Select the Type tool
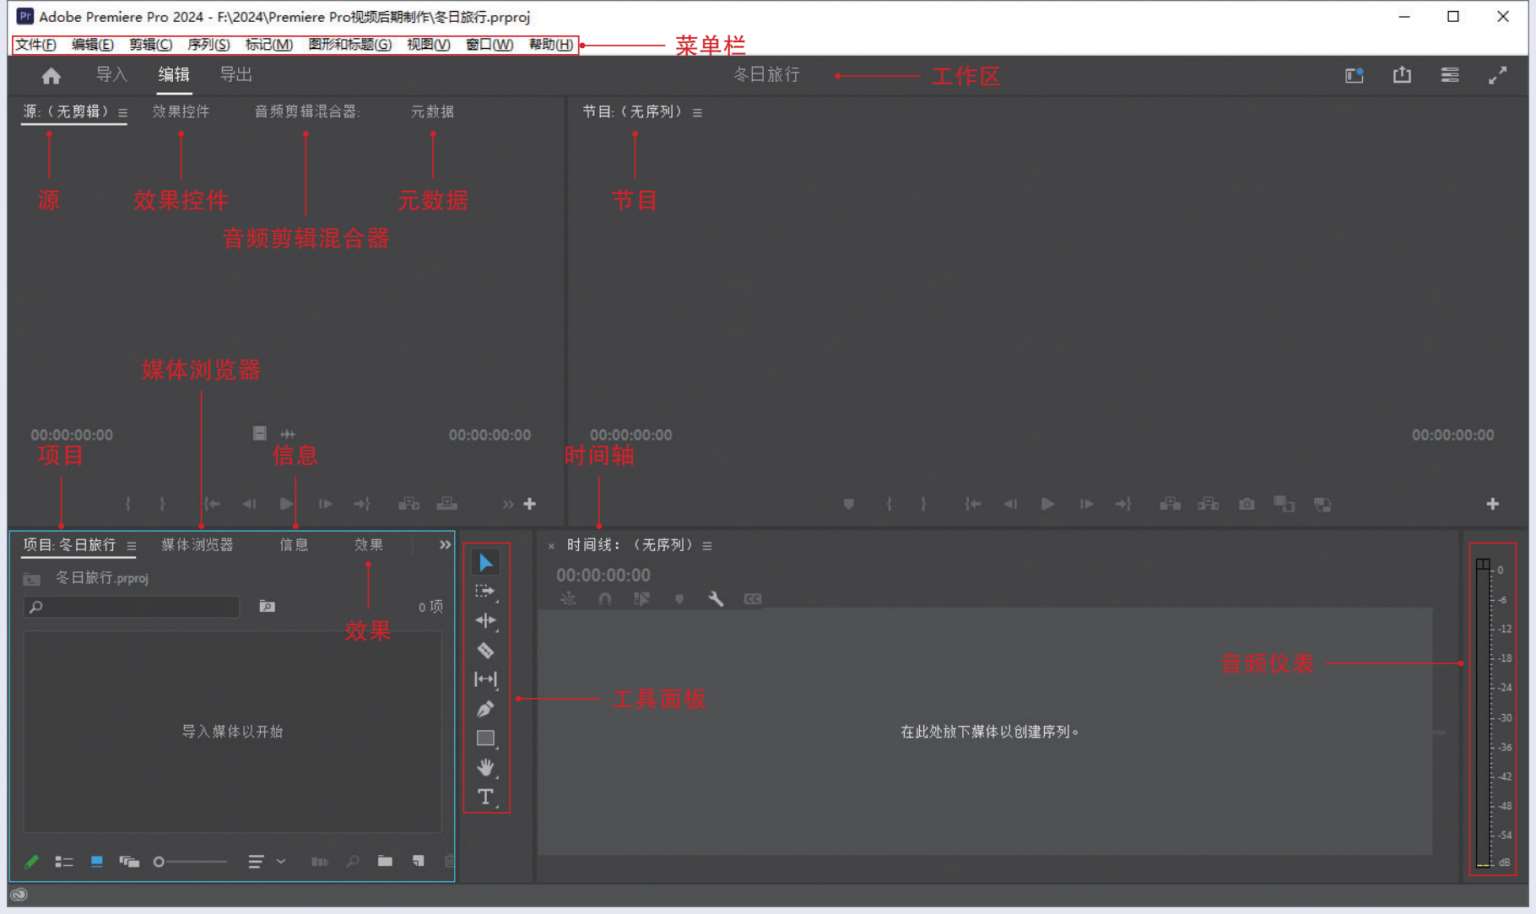1536x914 pixels. point(485,797)
